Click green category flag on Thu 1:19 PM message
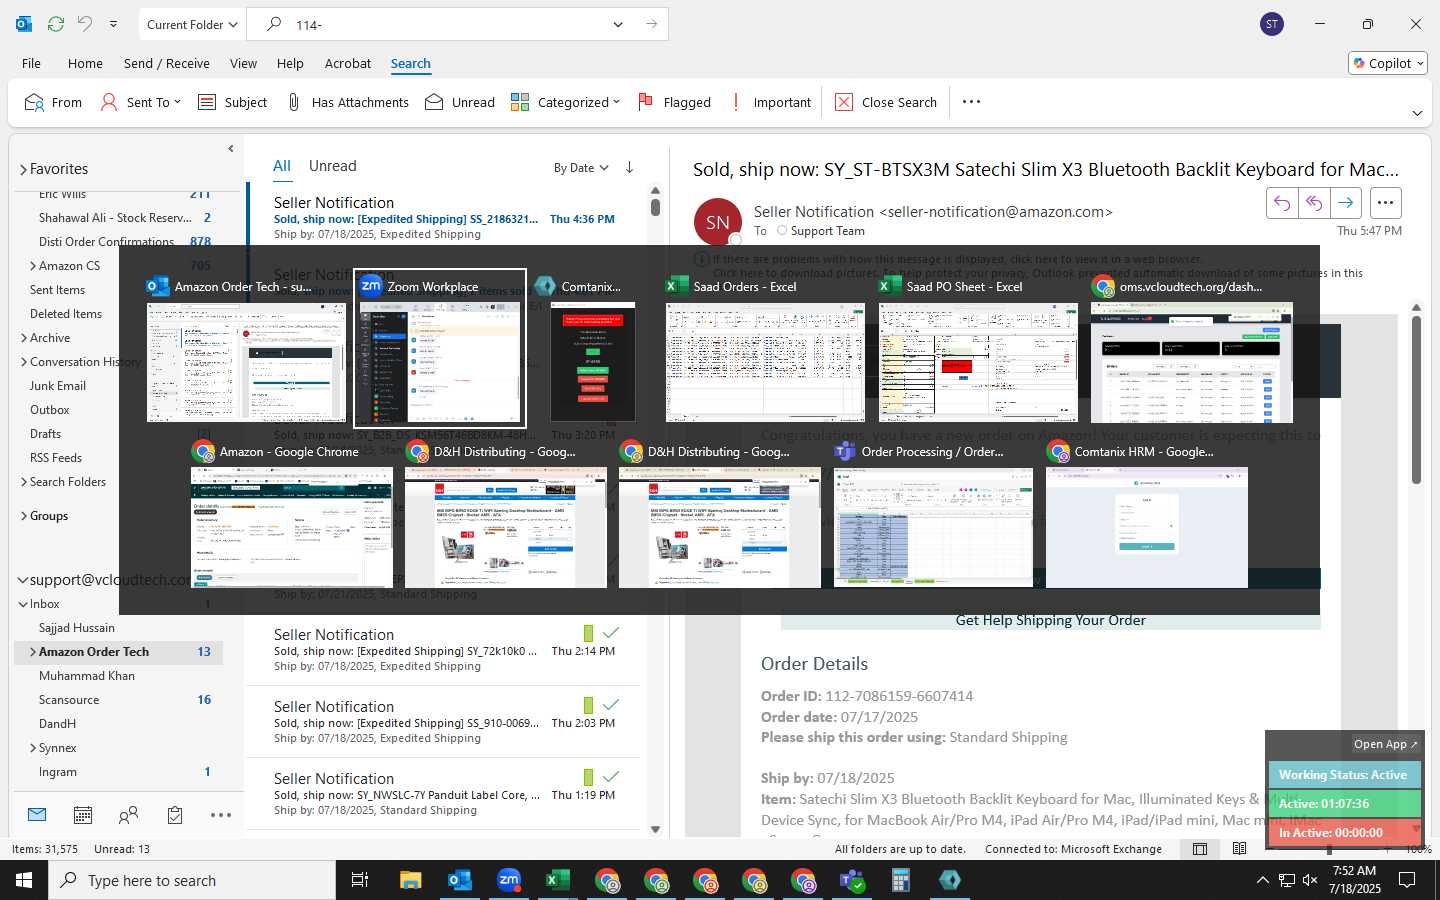The image size is (1440, 900). click(588, 777)
